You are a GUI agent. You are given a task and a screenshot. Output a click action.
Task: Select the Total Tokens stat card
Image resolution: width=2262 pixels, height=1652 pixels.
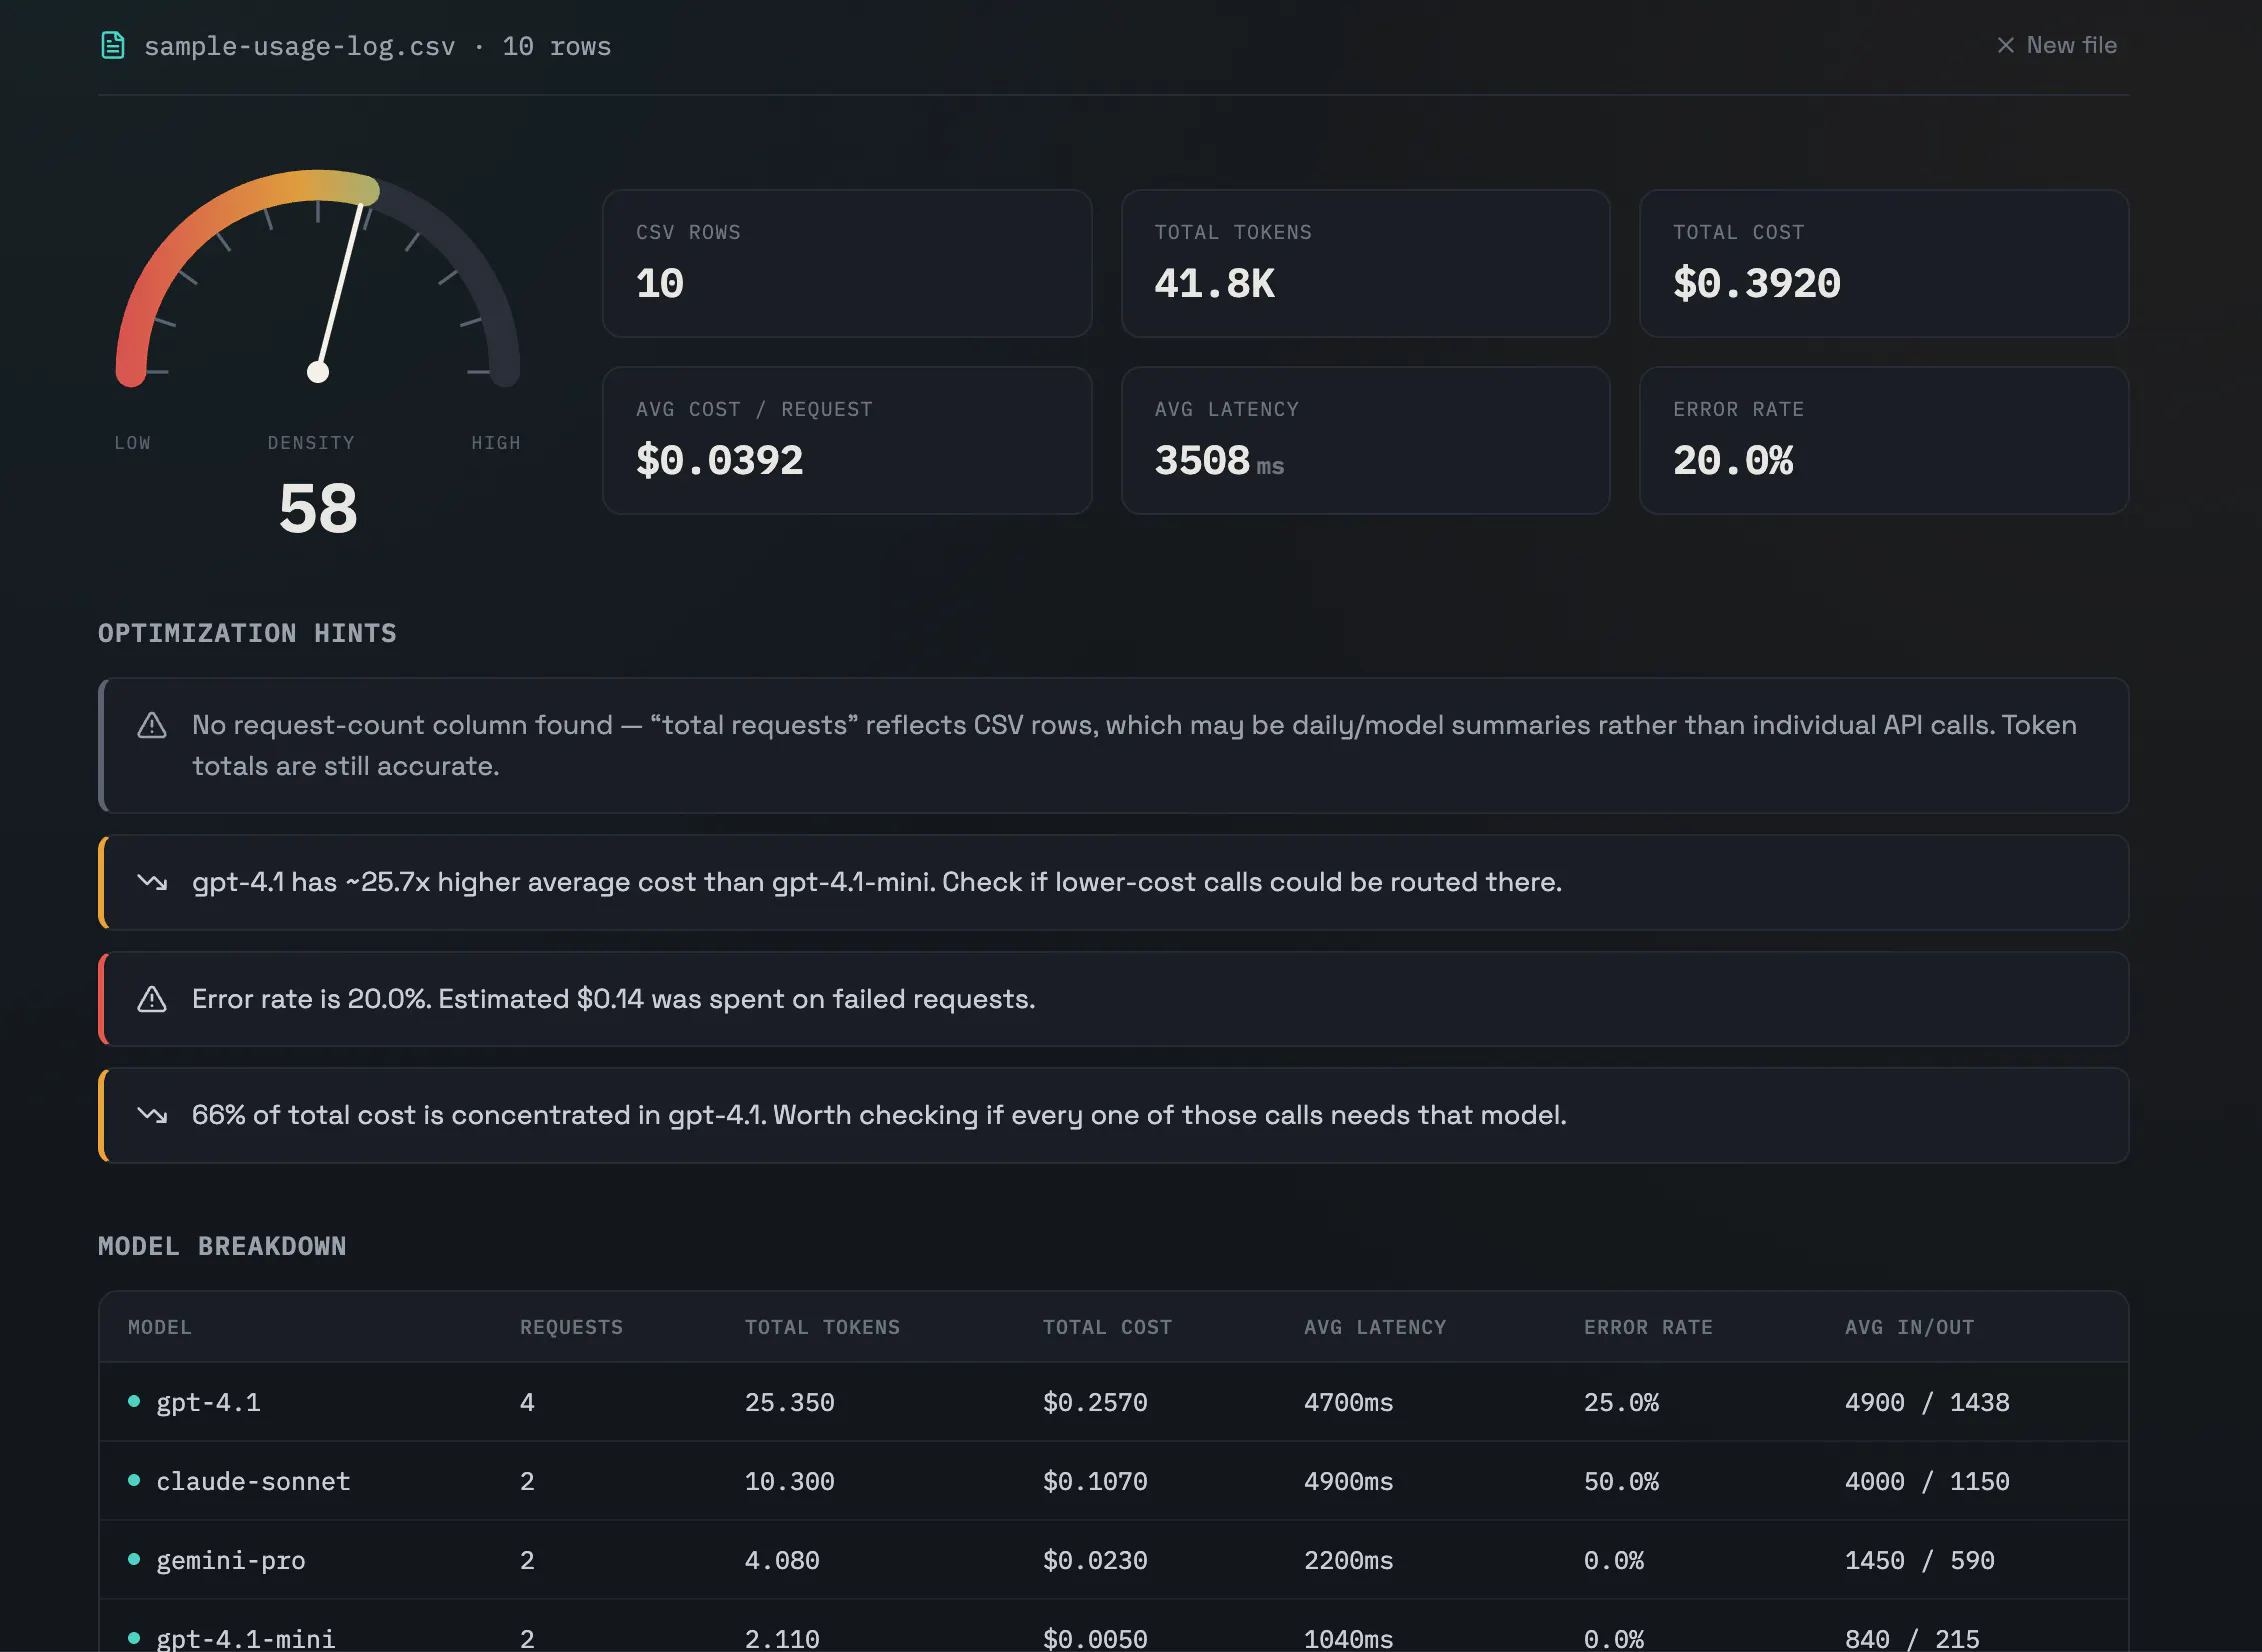click(1365, 263)
